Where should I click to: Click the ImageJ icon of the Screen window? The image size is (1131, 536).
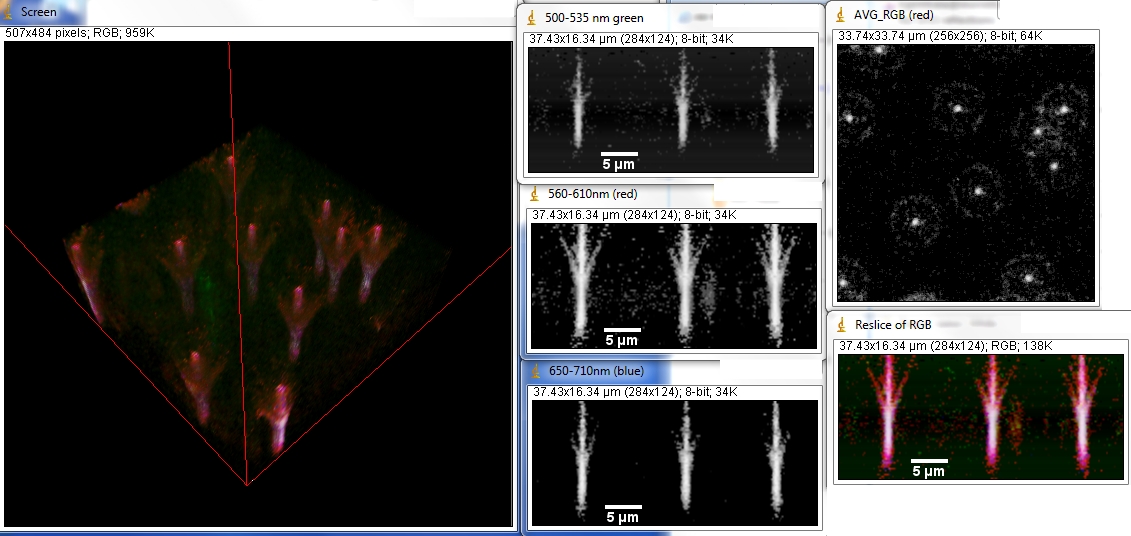point(10,13)
